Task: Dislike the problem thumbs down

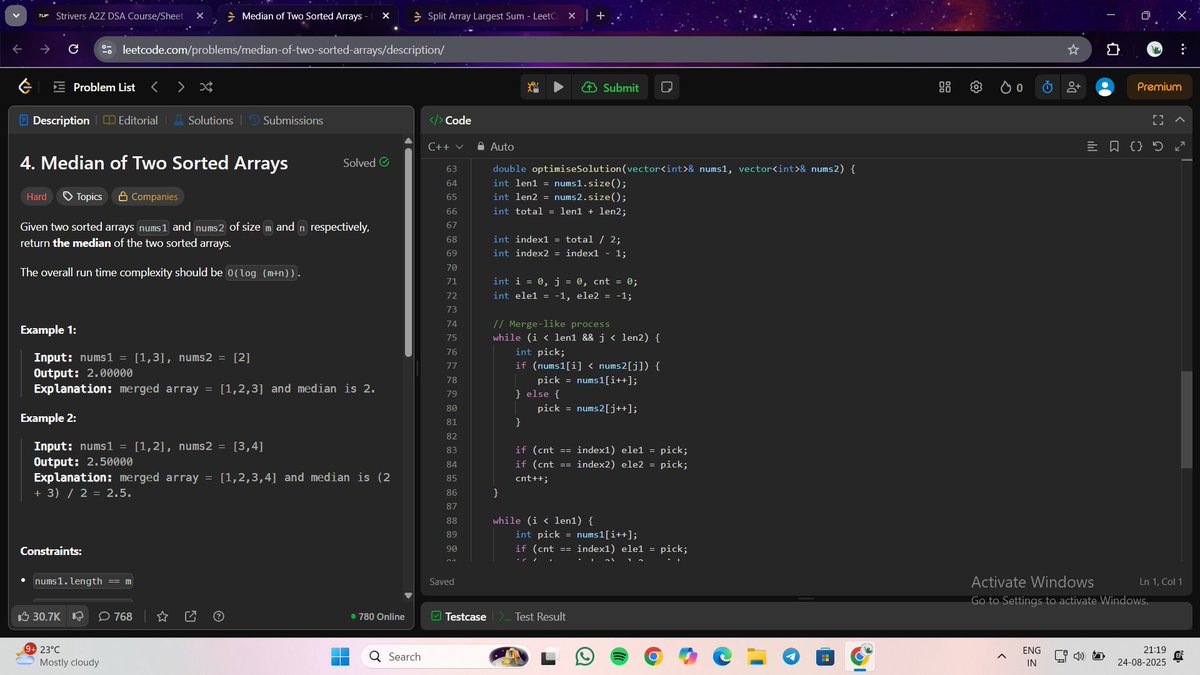Action: 77,616
